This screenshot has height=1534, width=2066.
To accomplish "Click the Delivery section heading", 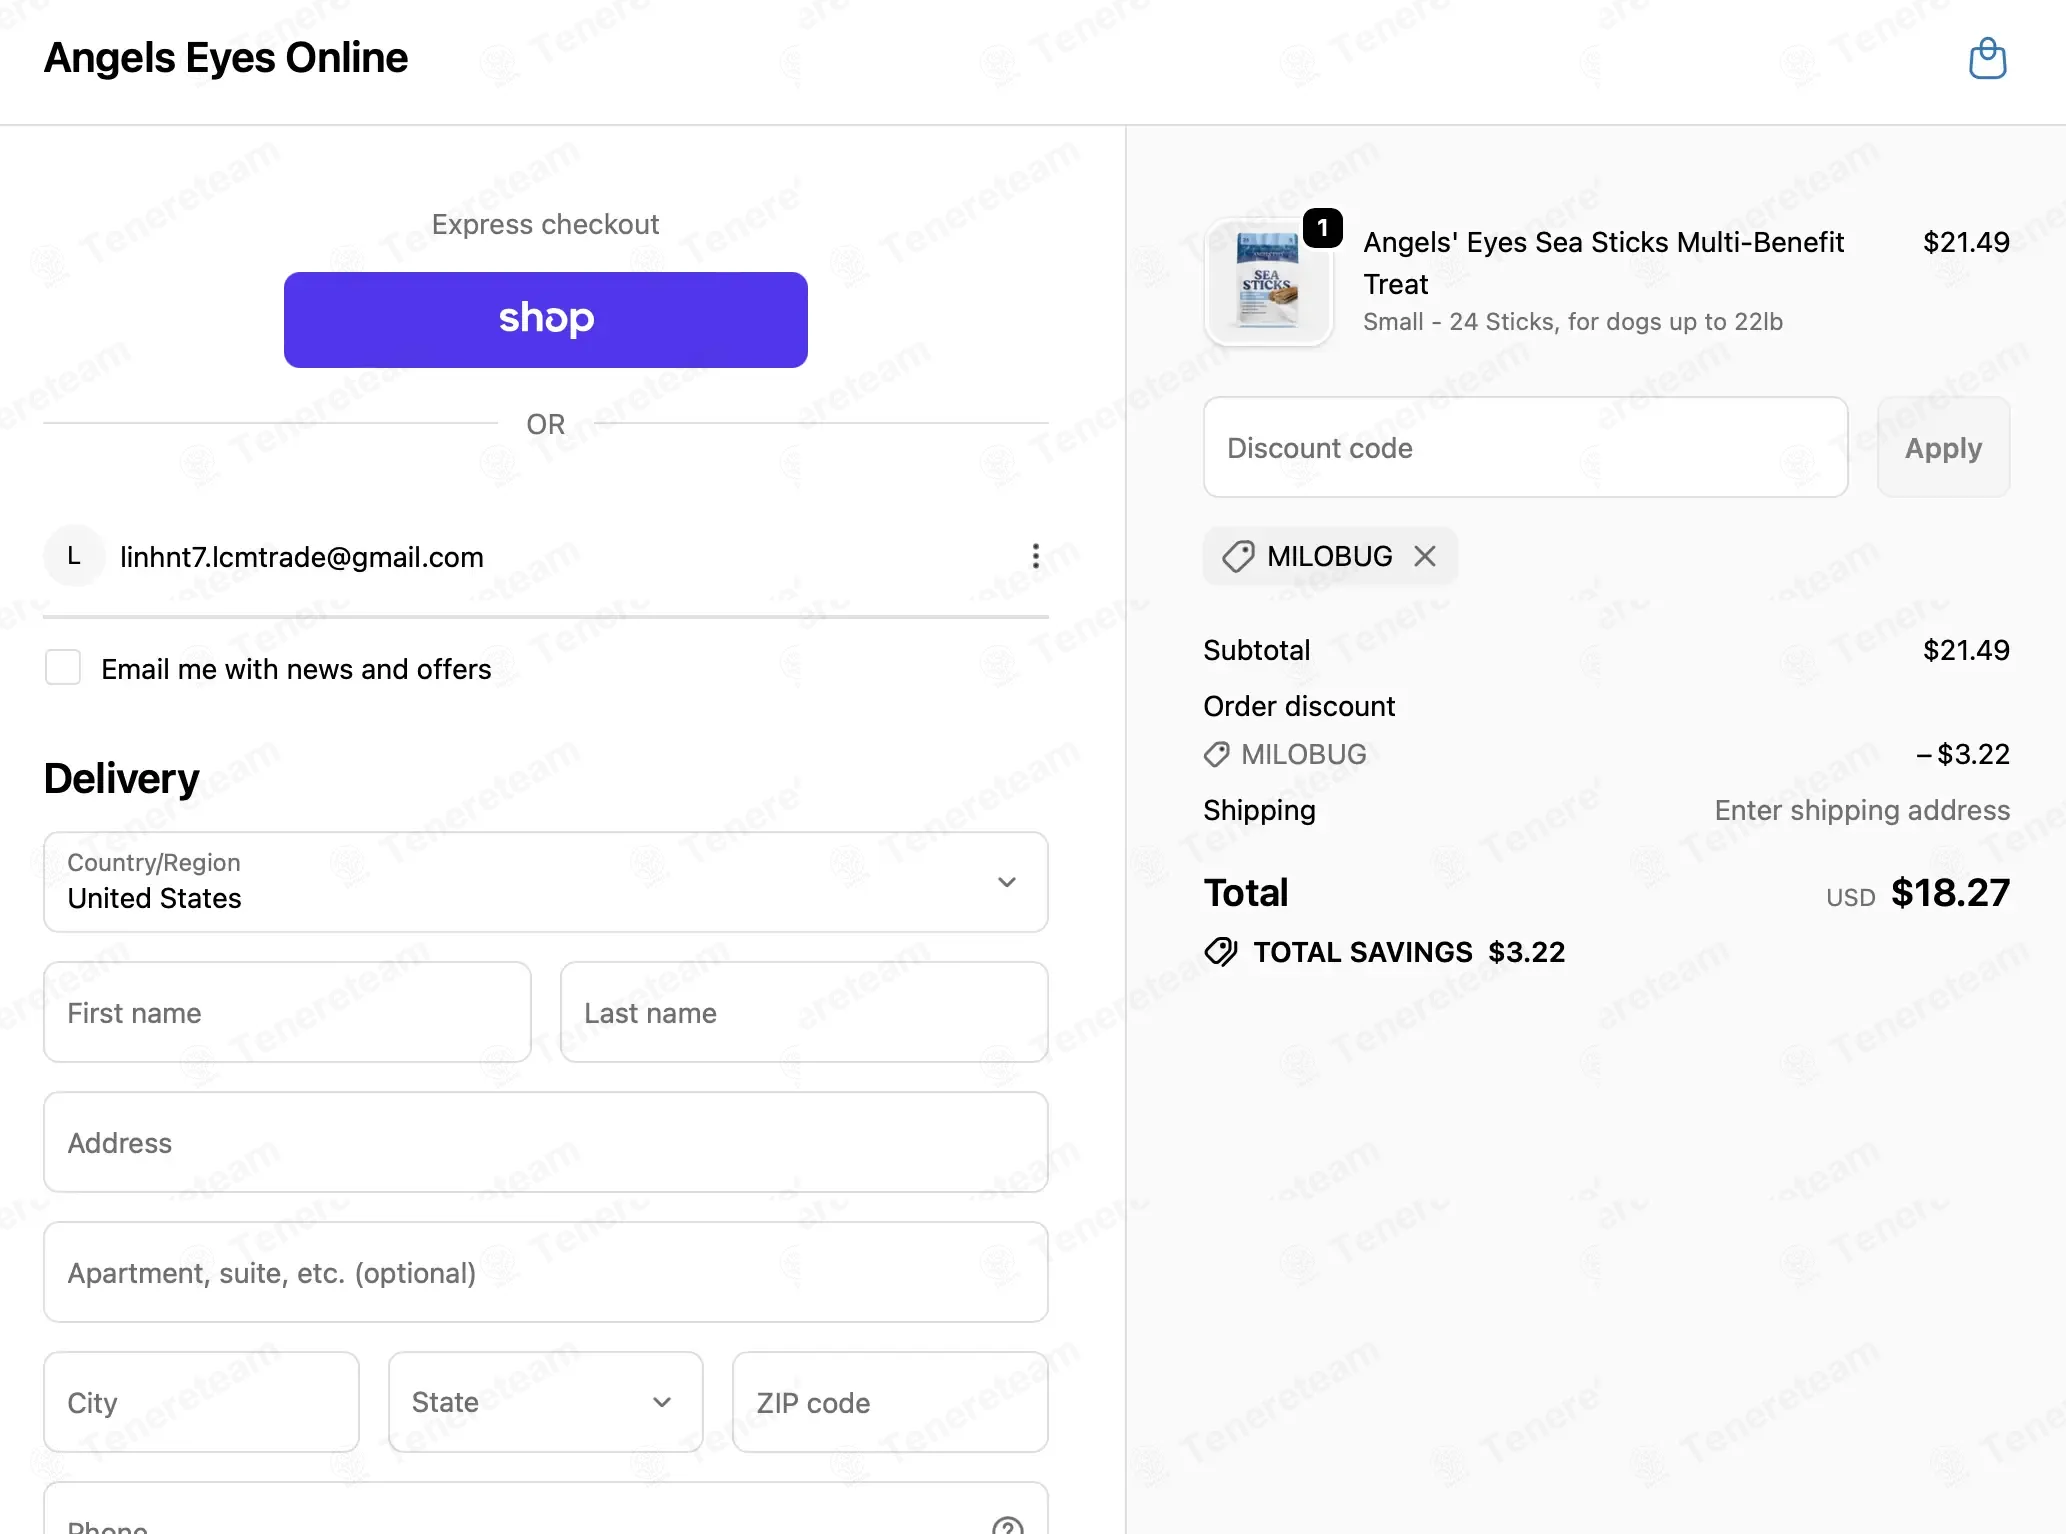I will 122,778.
